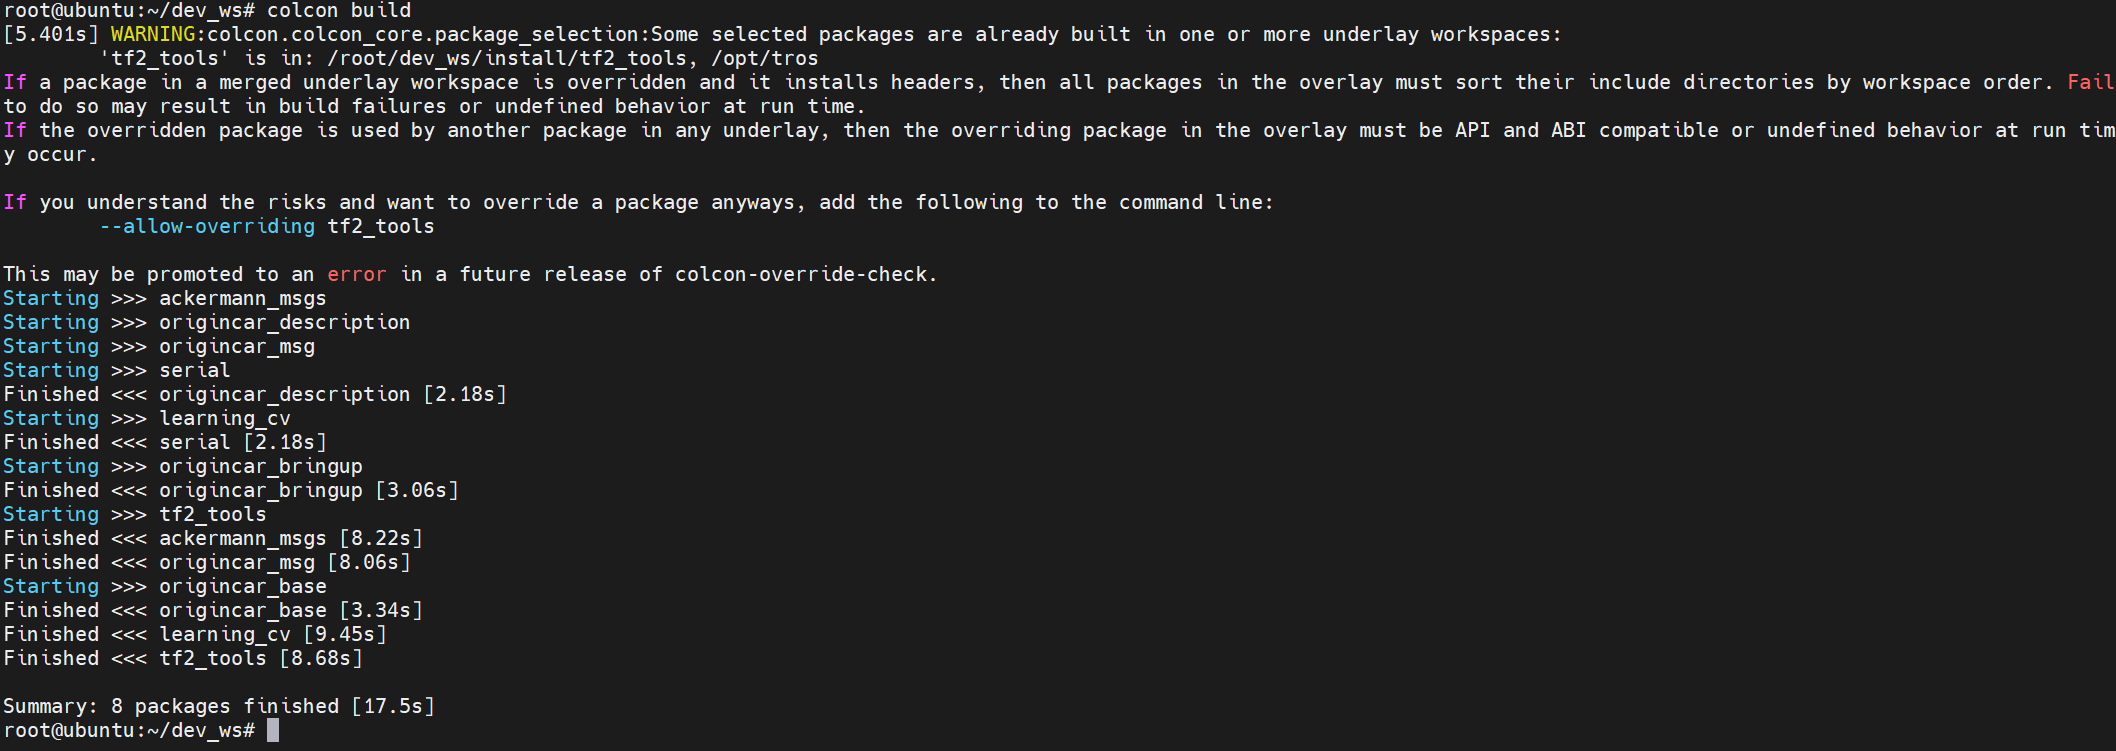Viewport: 2116px width, 751px height.
Task: Click the 'Finished <<< serial [2.18s]' line
Action: pos(165,443)
